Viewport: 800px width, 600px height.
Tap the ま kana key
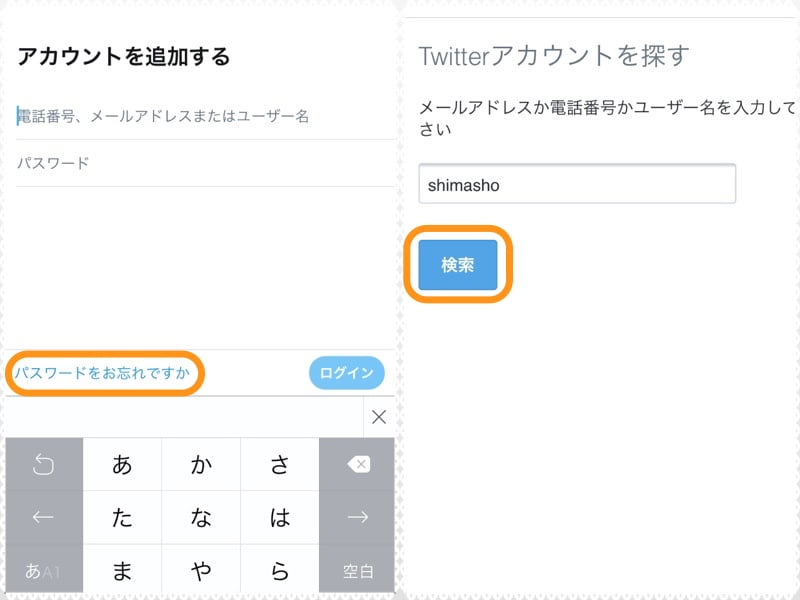click(121, 571)
